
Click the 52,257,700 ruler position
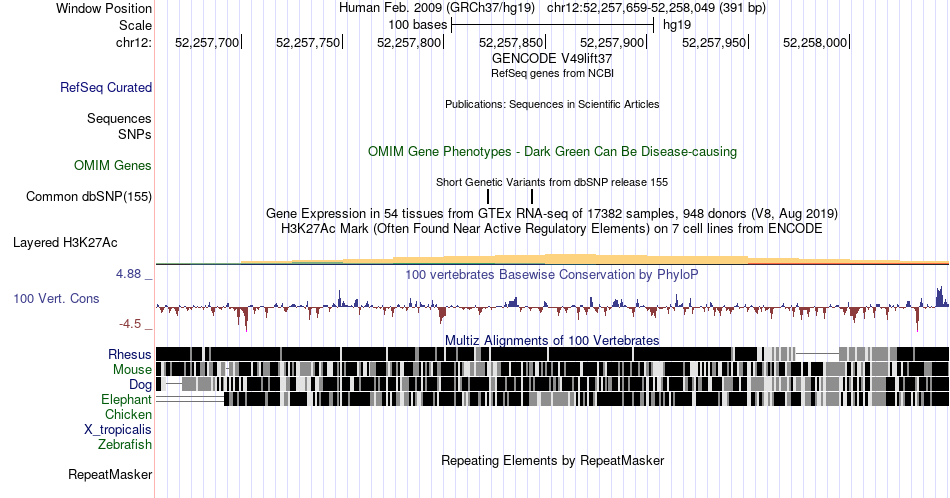pyautogui.click(x=208, y=42)
